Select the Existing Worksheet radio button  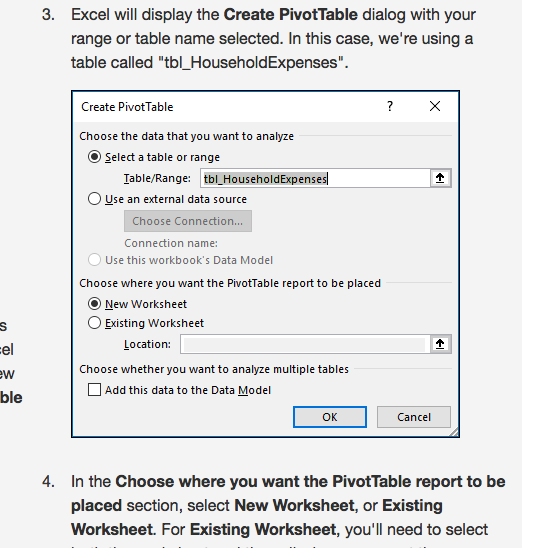coord(94,323)
